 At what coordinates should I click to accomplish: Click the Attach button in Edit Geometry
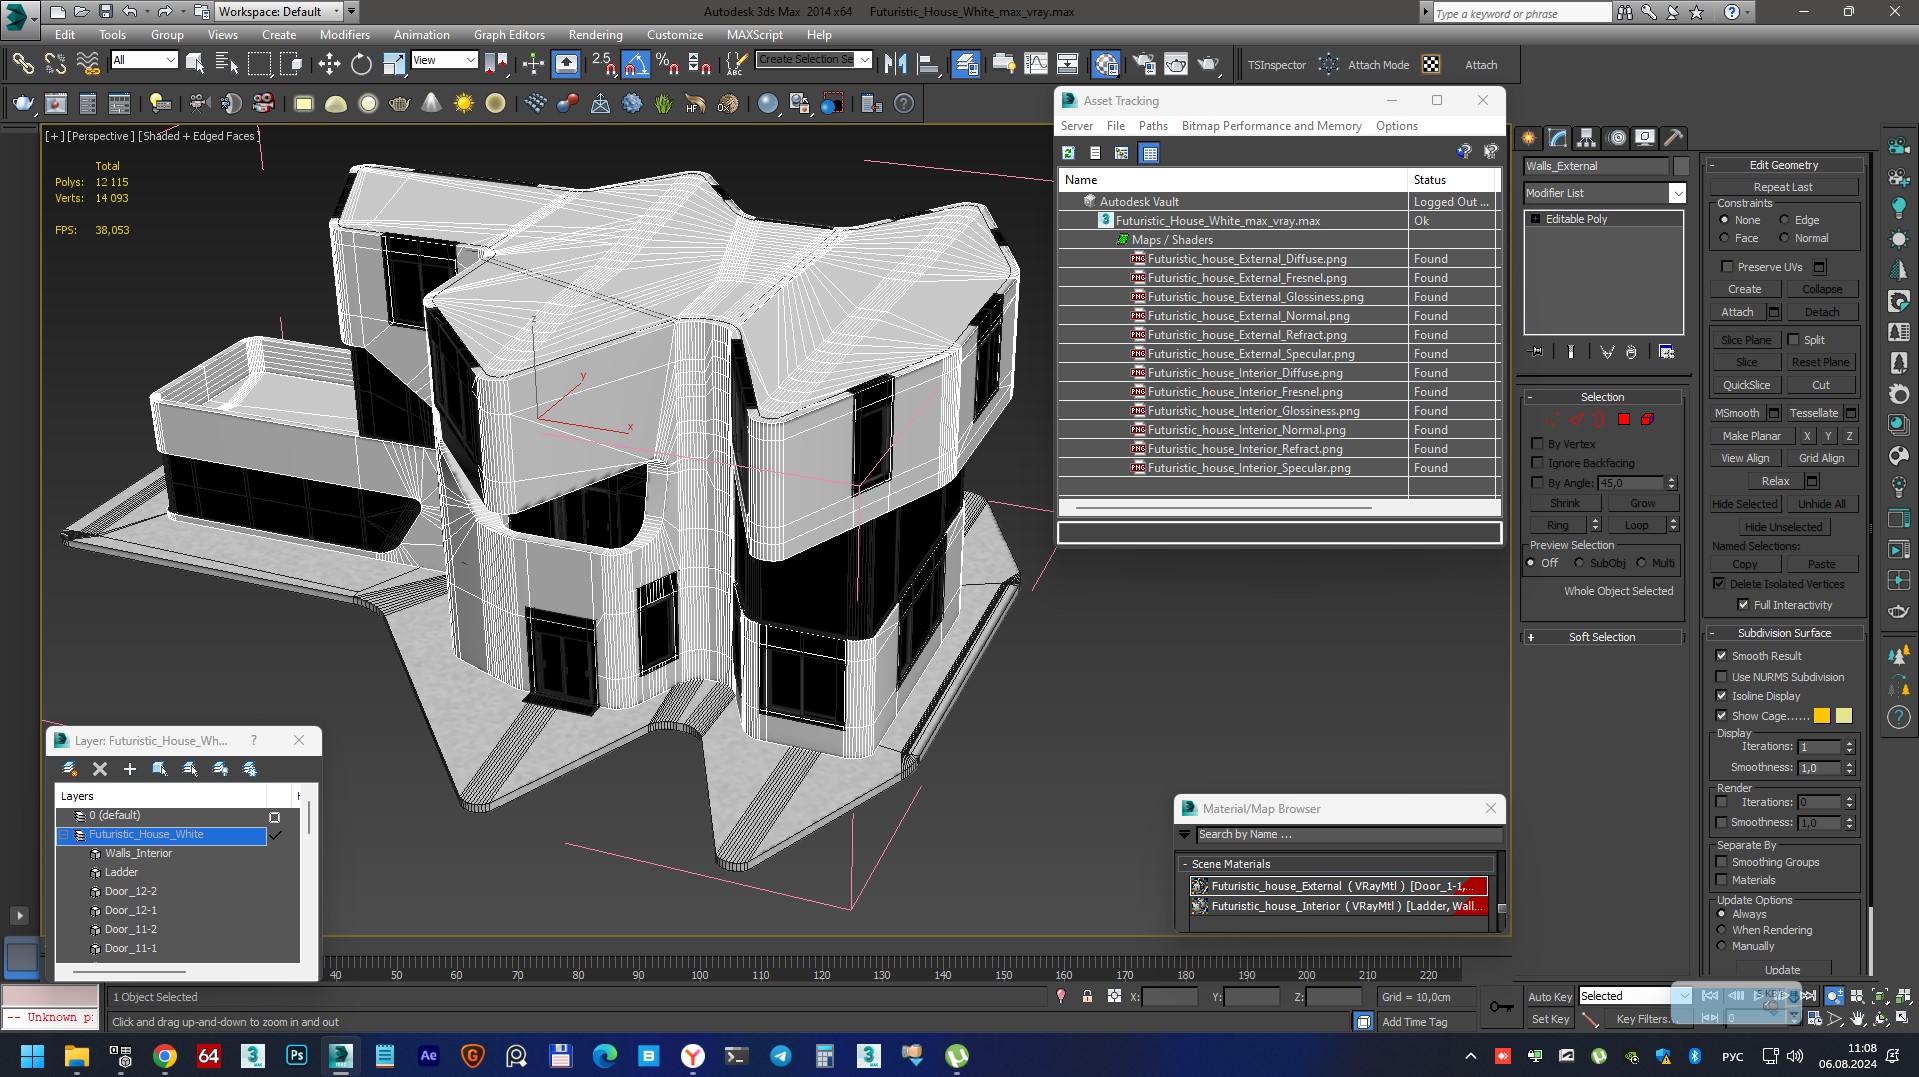pyautogui.click(x=1738, y=312)
